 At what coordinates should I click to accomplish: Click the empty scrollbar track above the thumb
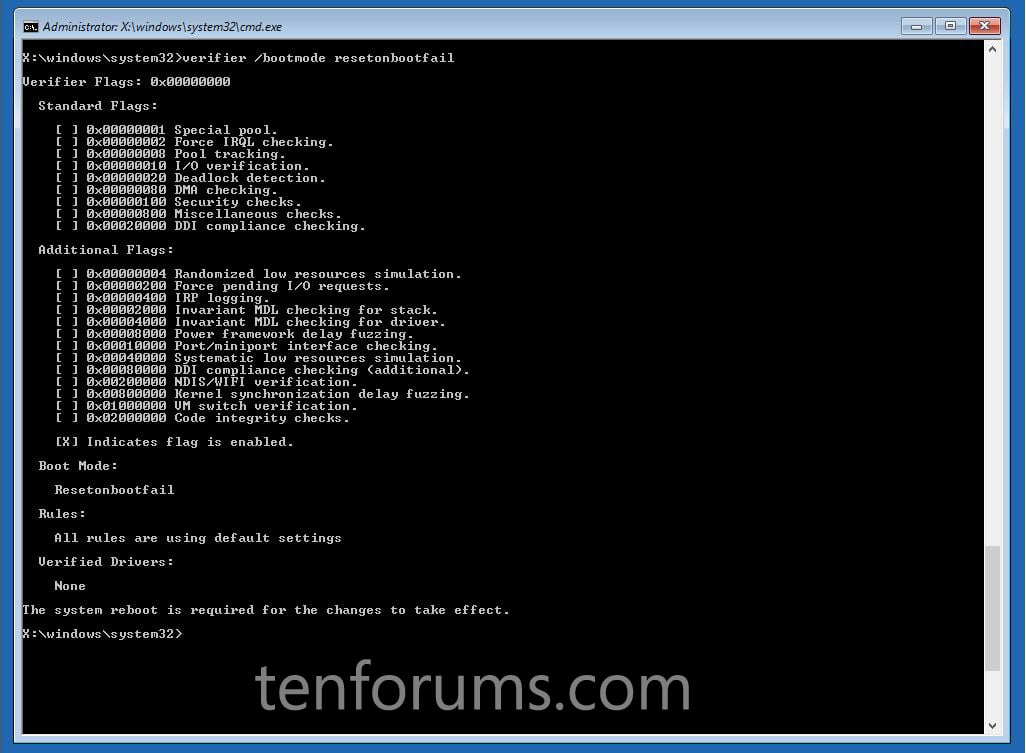pyautogui.click(x=992, y=301)
